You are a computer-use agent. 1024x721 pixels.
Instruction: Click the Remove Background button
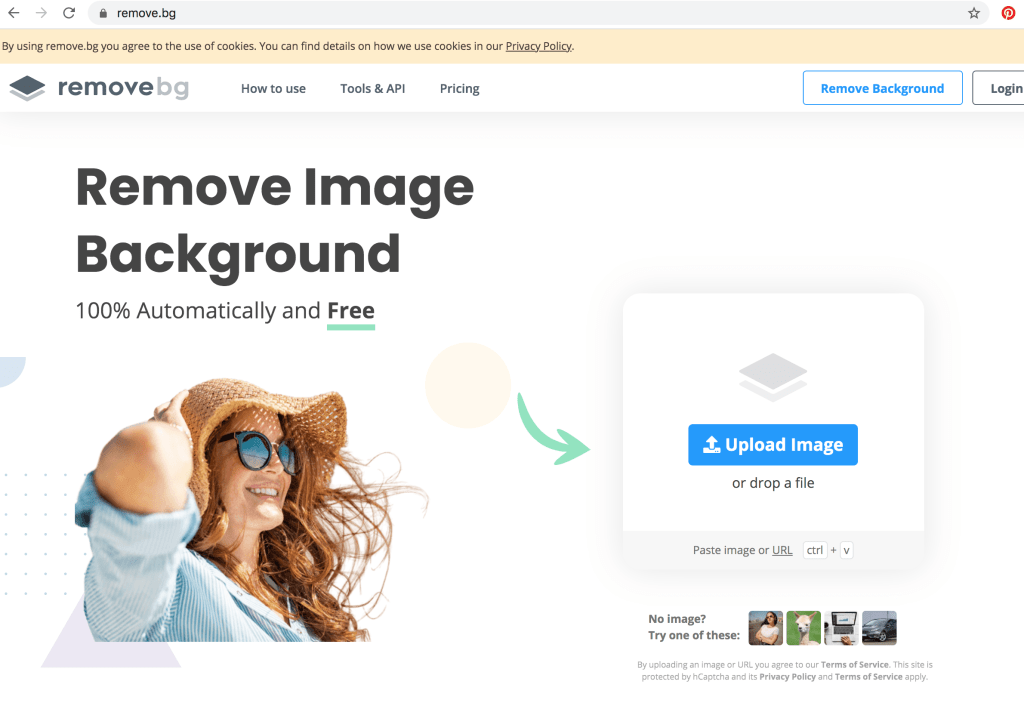(x=882, y=88)
